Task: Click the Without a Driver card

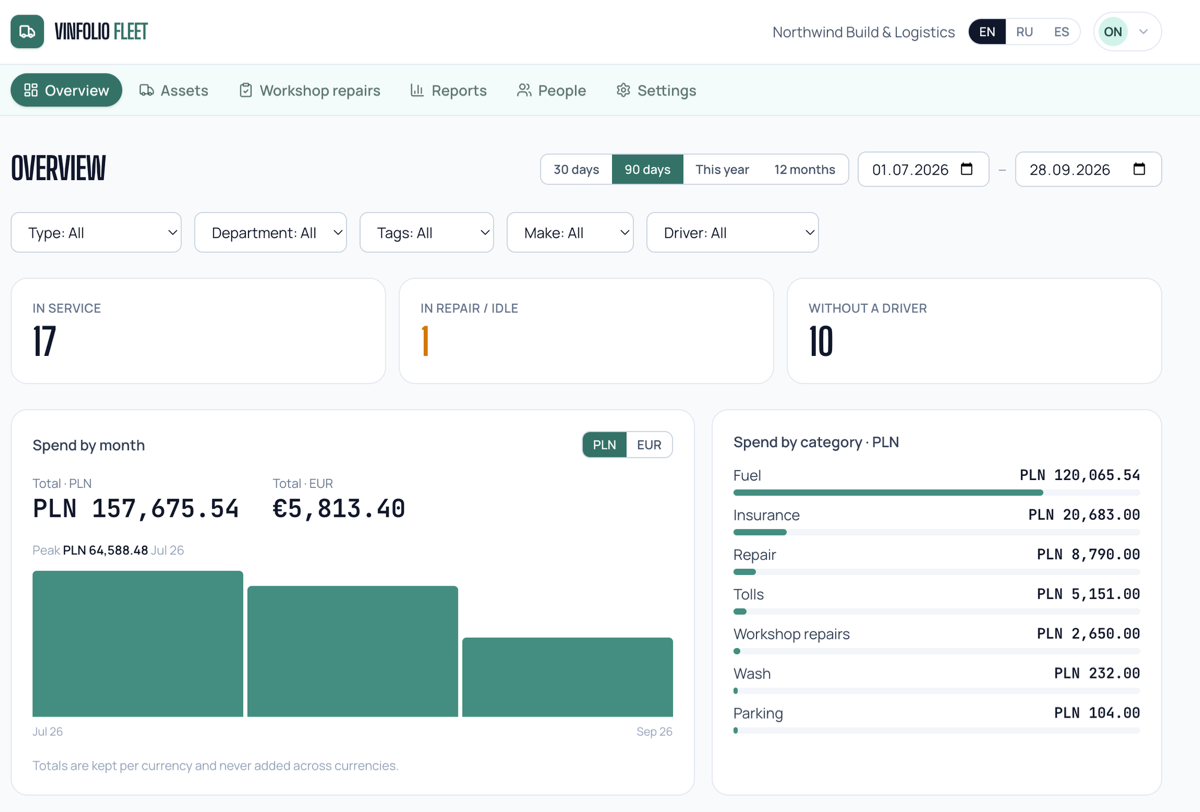Action: click(x=974, y=331)
